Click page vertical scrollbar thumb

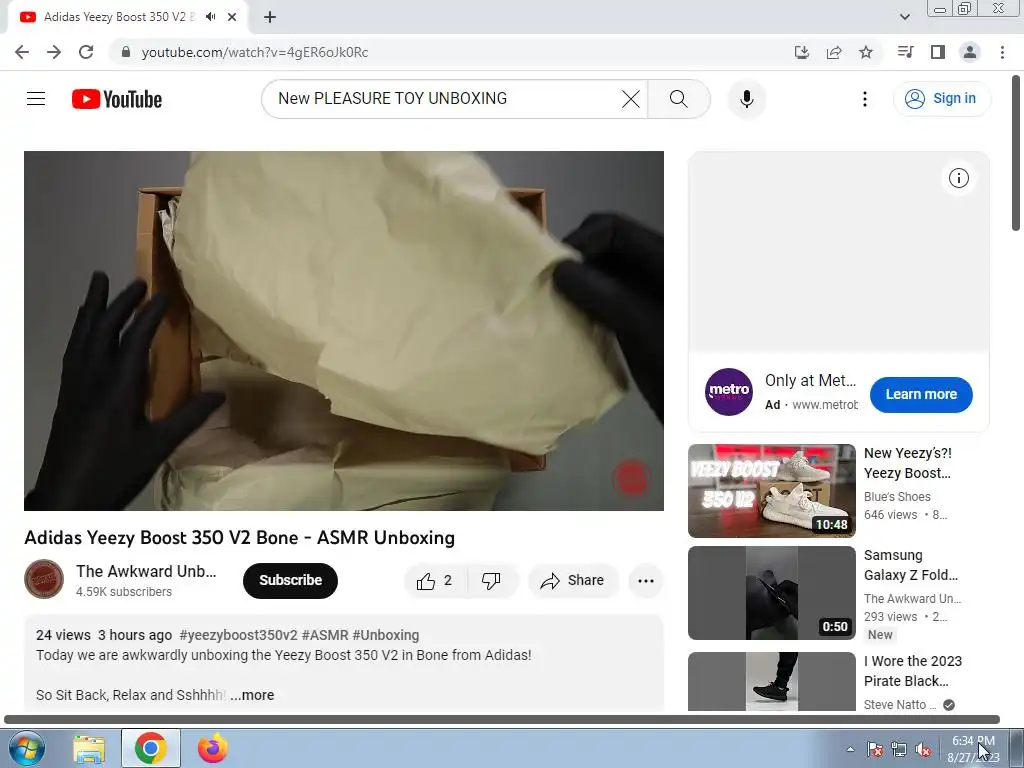[1016, 153]
